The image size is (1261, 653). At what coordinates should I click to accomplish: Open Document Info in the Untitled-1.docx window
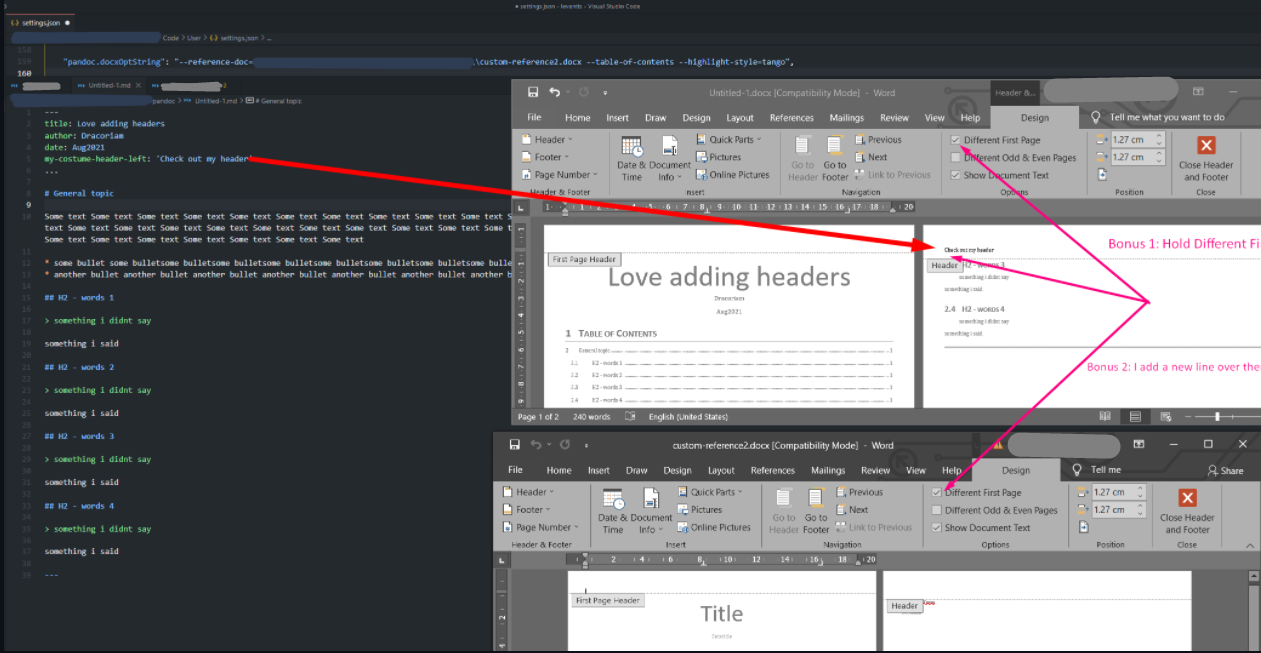pyautogui.click(x=670, y=158)
